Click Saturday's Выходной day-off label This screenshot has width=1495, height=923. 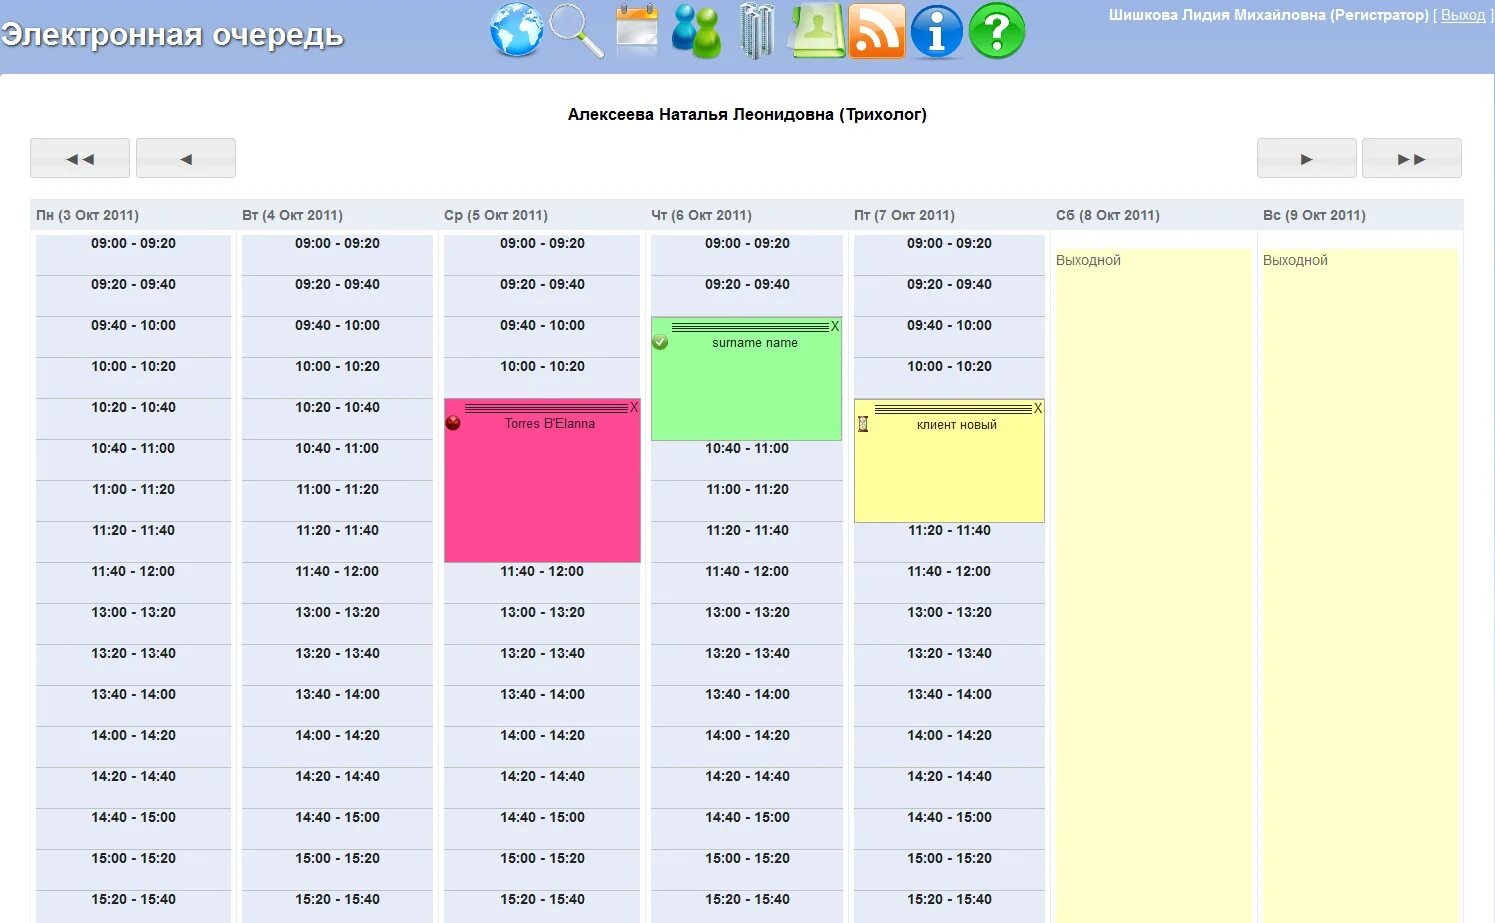point(1088,260)
